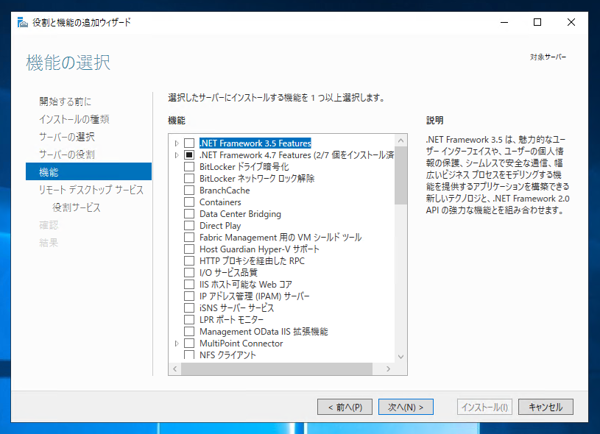Click the wizard title bar server icon
600x434 pixels.
pyautogui.click(x=23, y=22)
